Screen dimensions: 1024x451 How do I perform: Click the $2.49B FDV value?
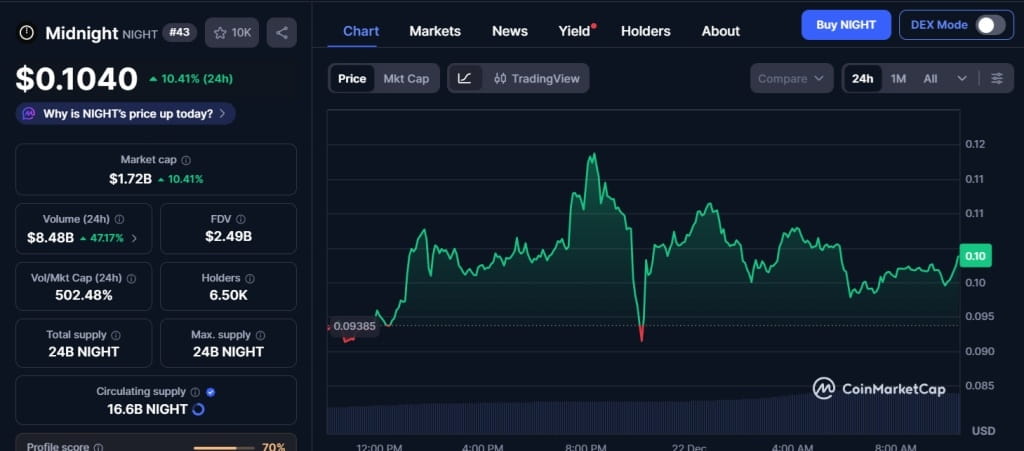pos(229,236)
